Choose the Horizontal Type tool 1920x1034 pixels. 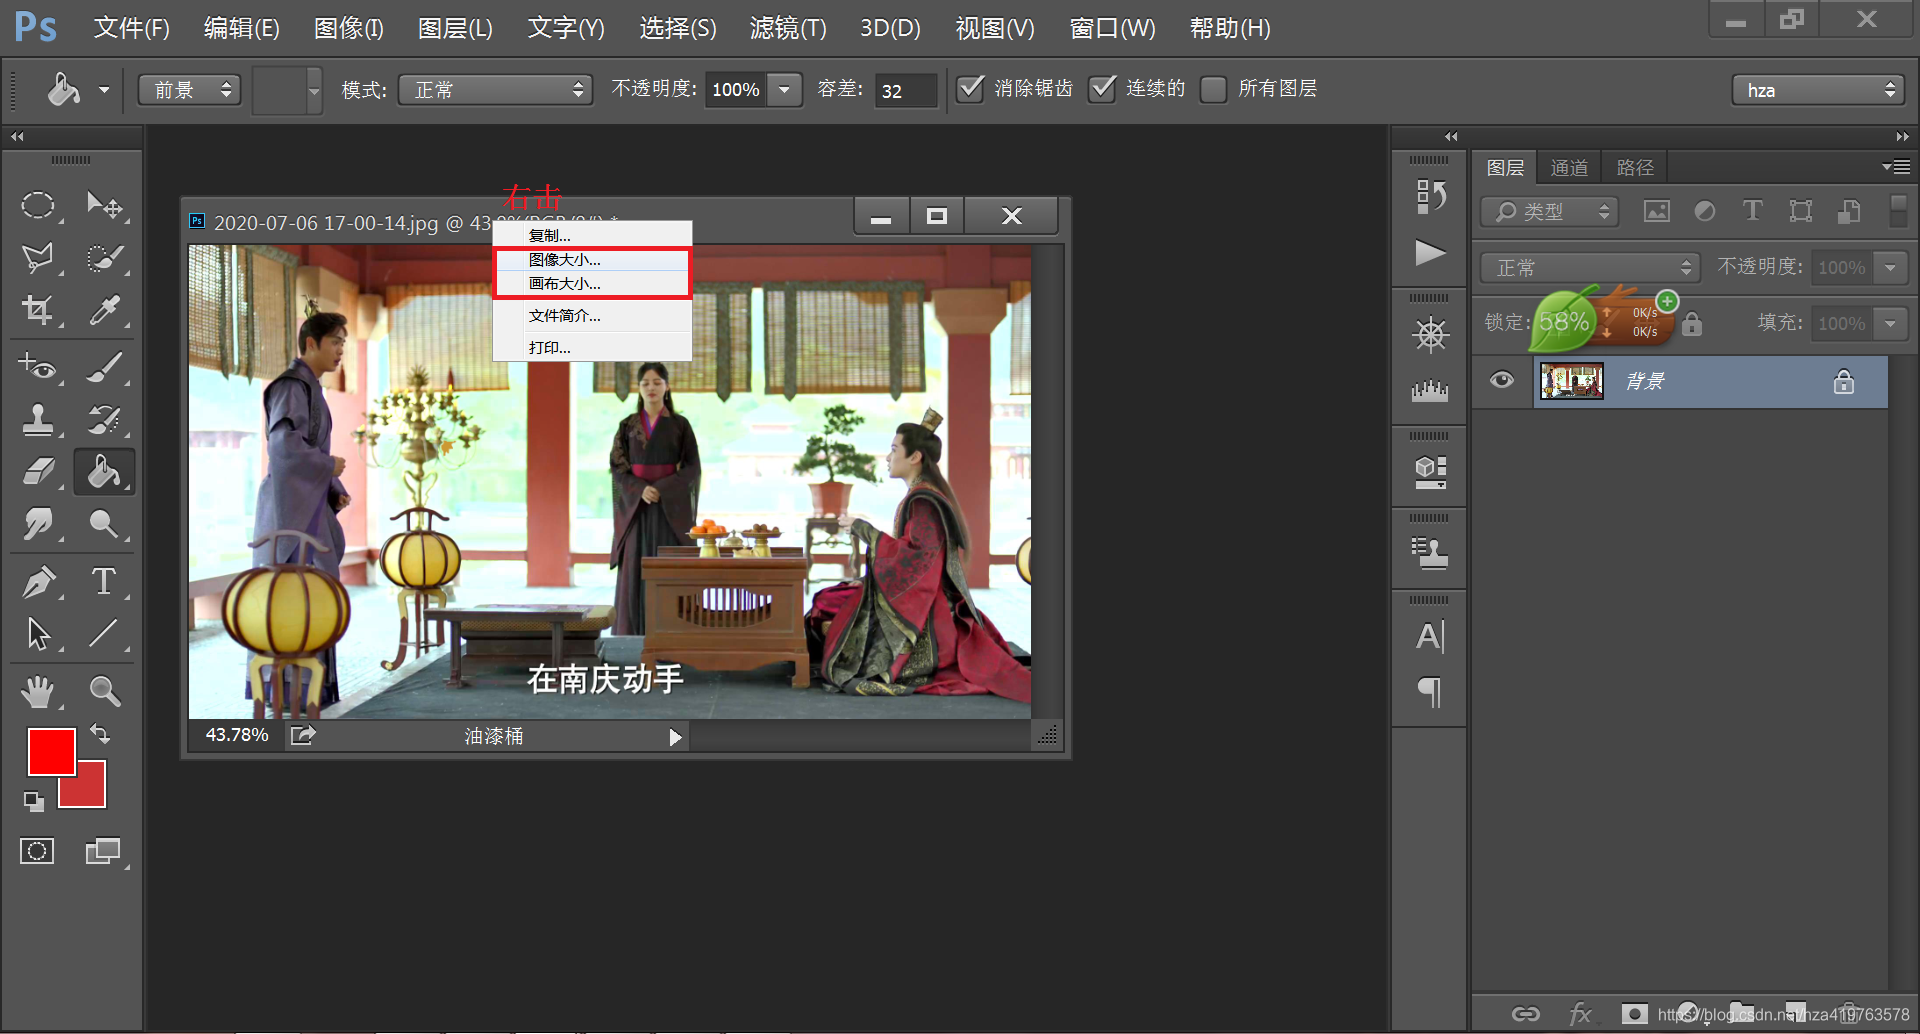pos(104,581)
